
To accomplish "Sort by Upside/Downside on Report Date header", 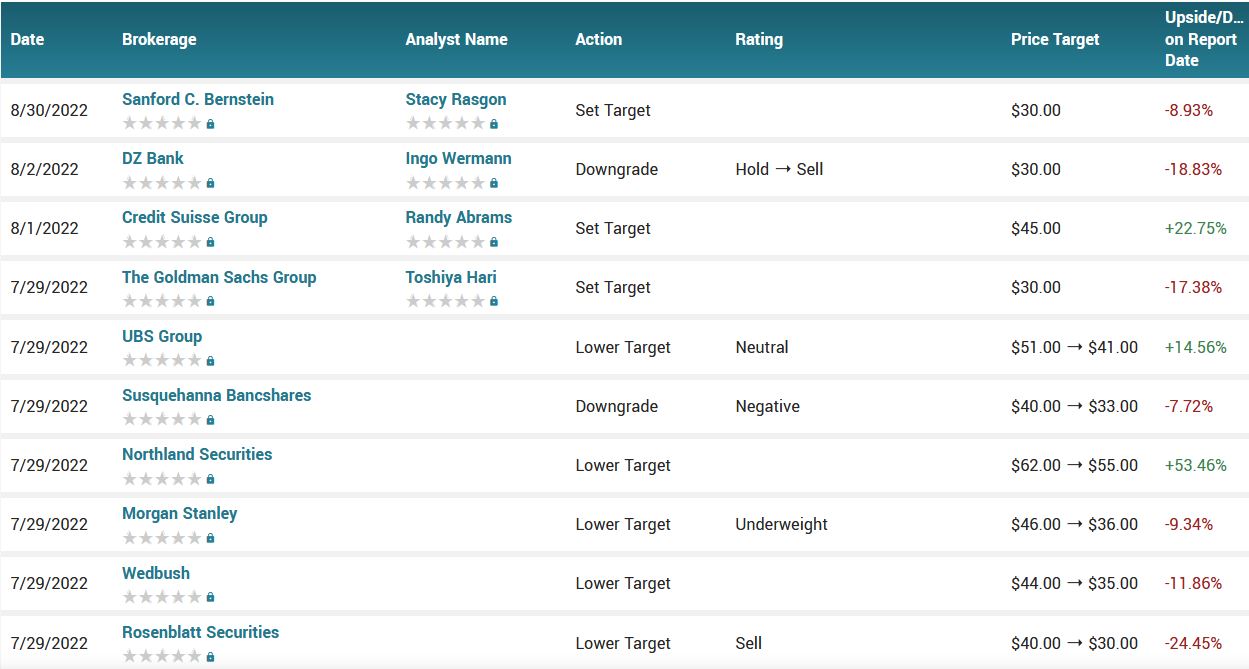I will tap(1204, 39).
